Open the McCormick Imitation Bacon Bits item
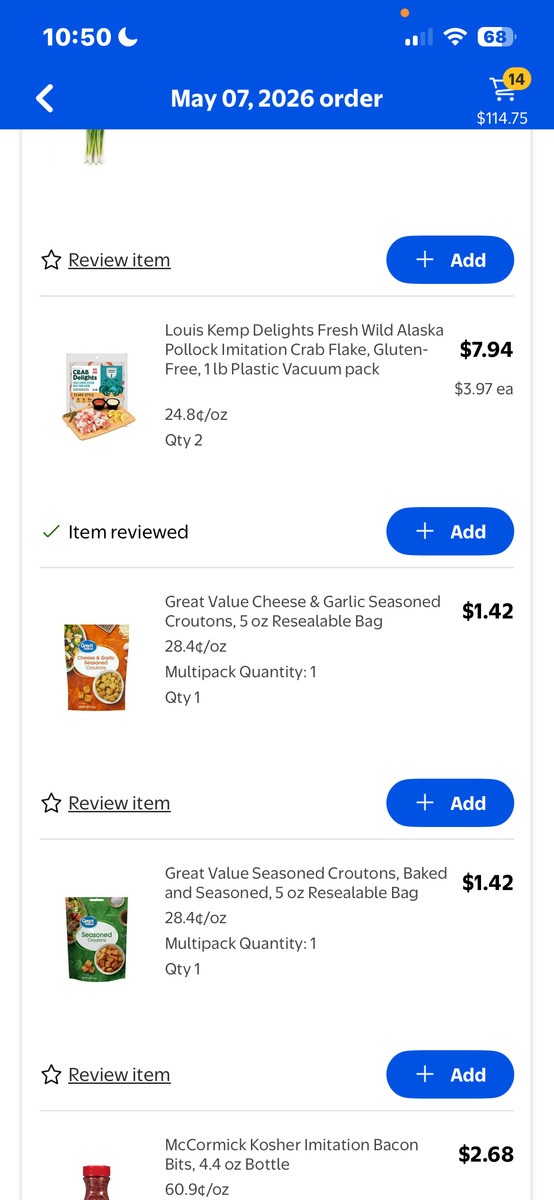The image size is (554, 1200). pyautogui.click(x=292, y=1154)
